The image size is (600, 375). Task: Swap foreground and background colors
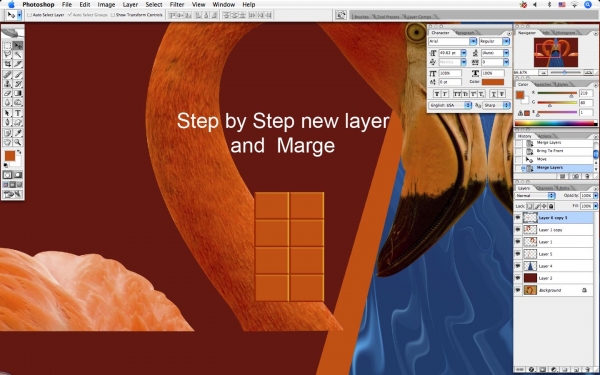tap(19, 152)
